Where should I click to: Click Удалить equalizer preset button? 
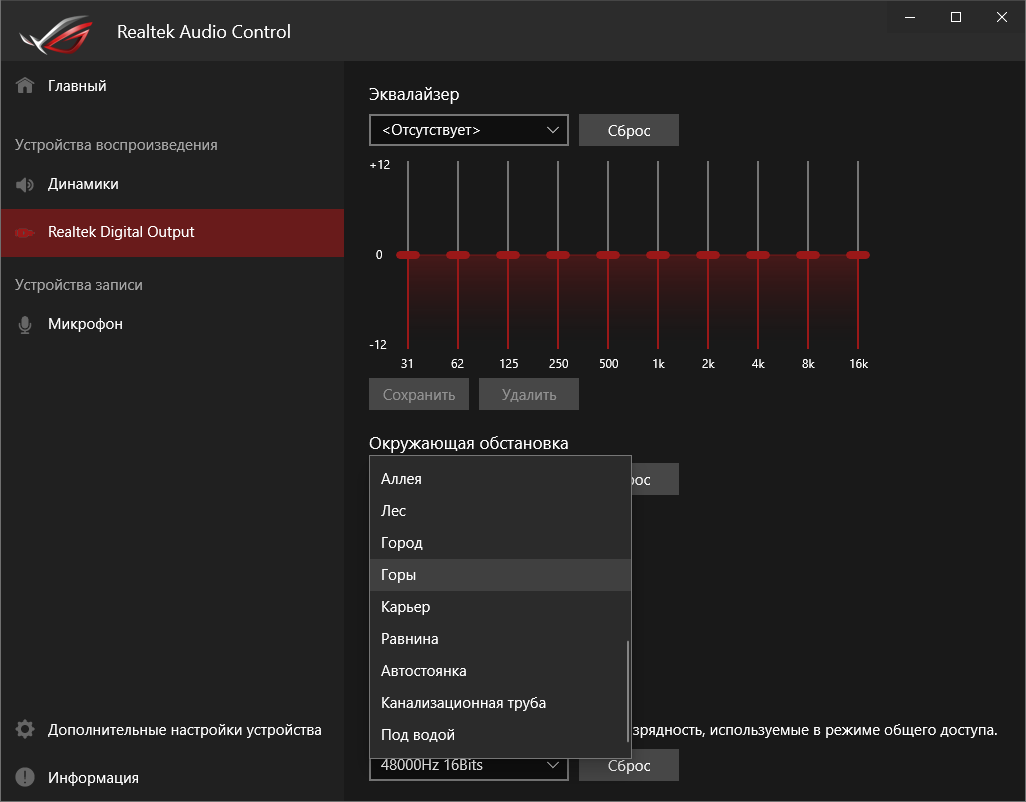click(x=529, y=394)
